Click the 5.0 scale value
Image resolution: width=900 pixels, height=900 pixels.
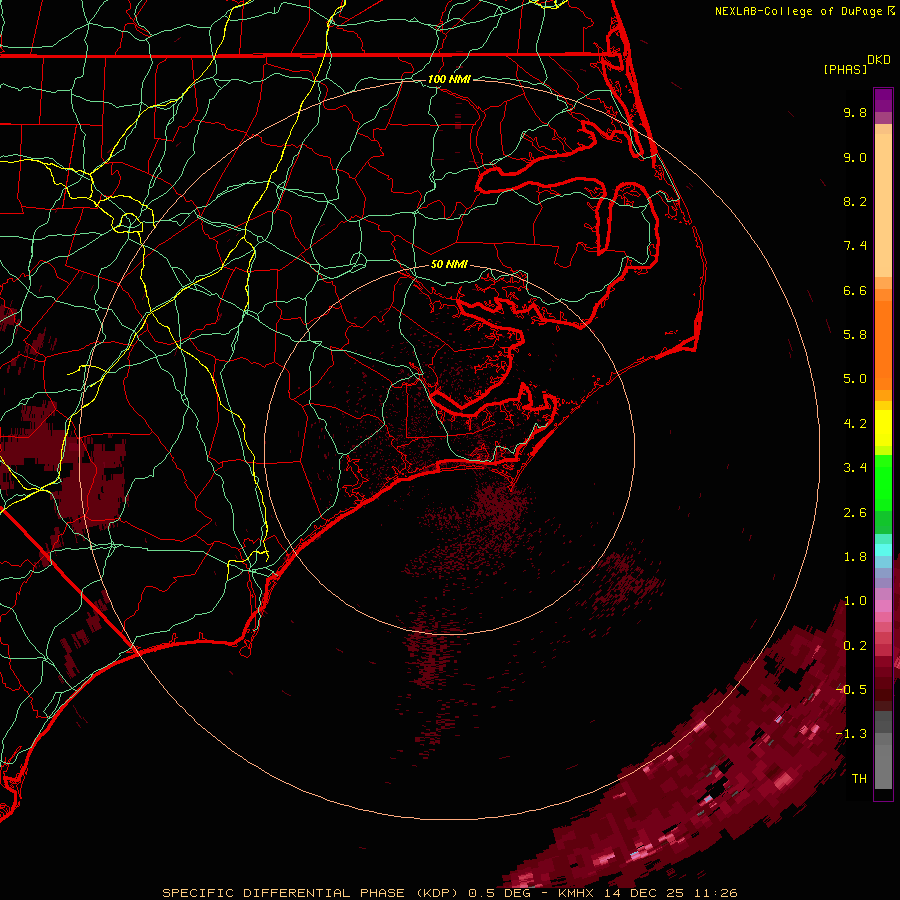click(x=855, y=379)
